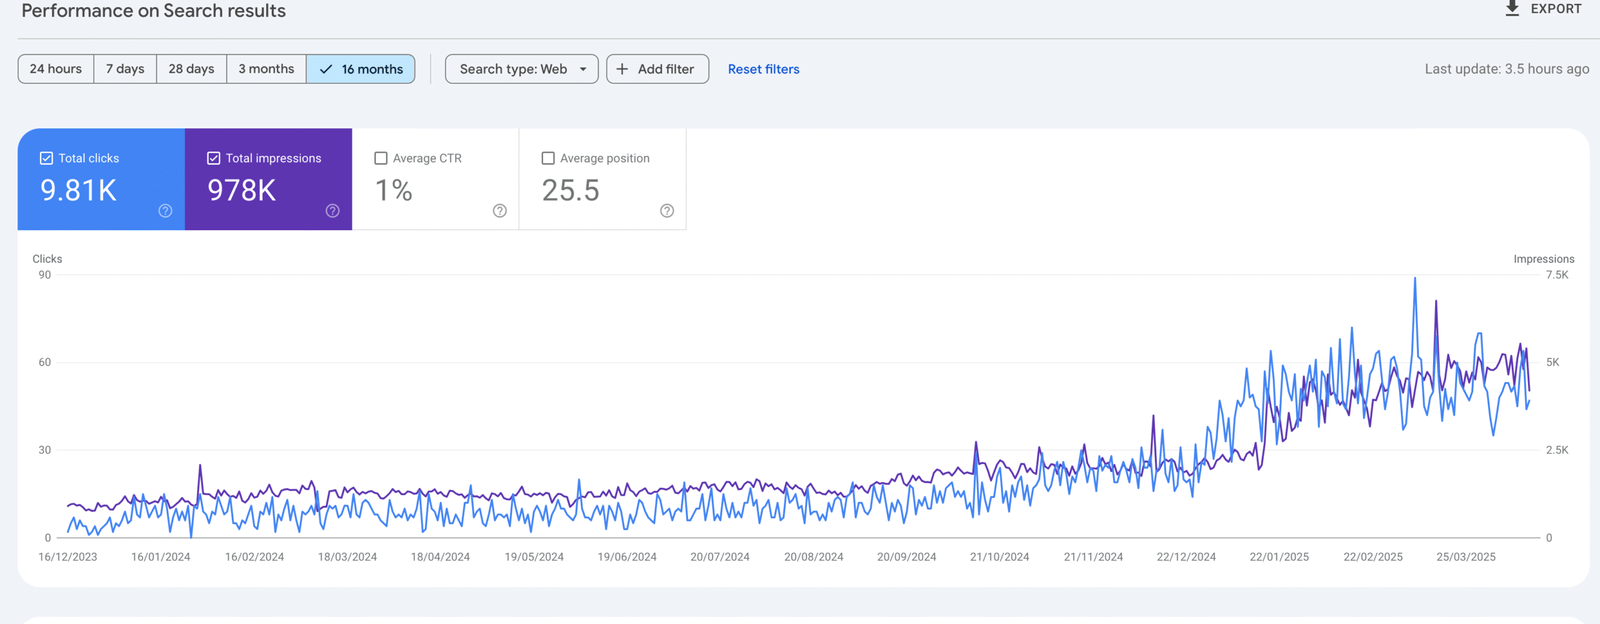Select the 24 hours date range

(x=56, y=69)
